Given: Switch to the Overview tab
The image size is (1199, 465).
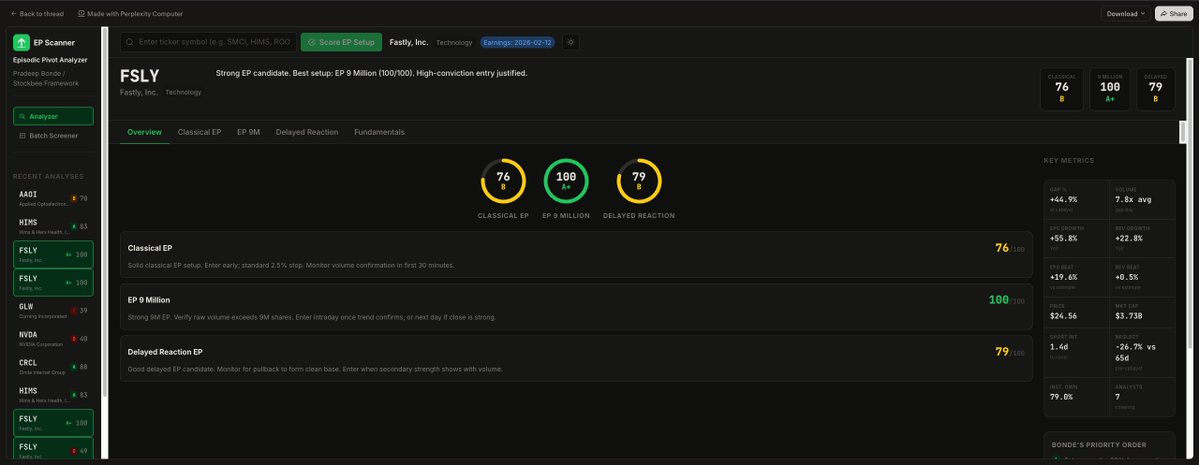Looking at the screenshot, I should [145, 132].
